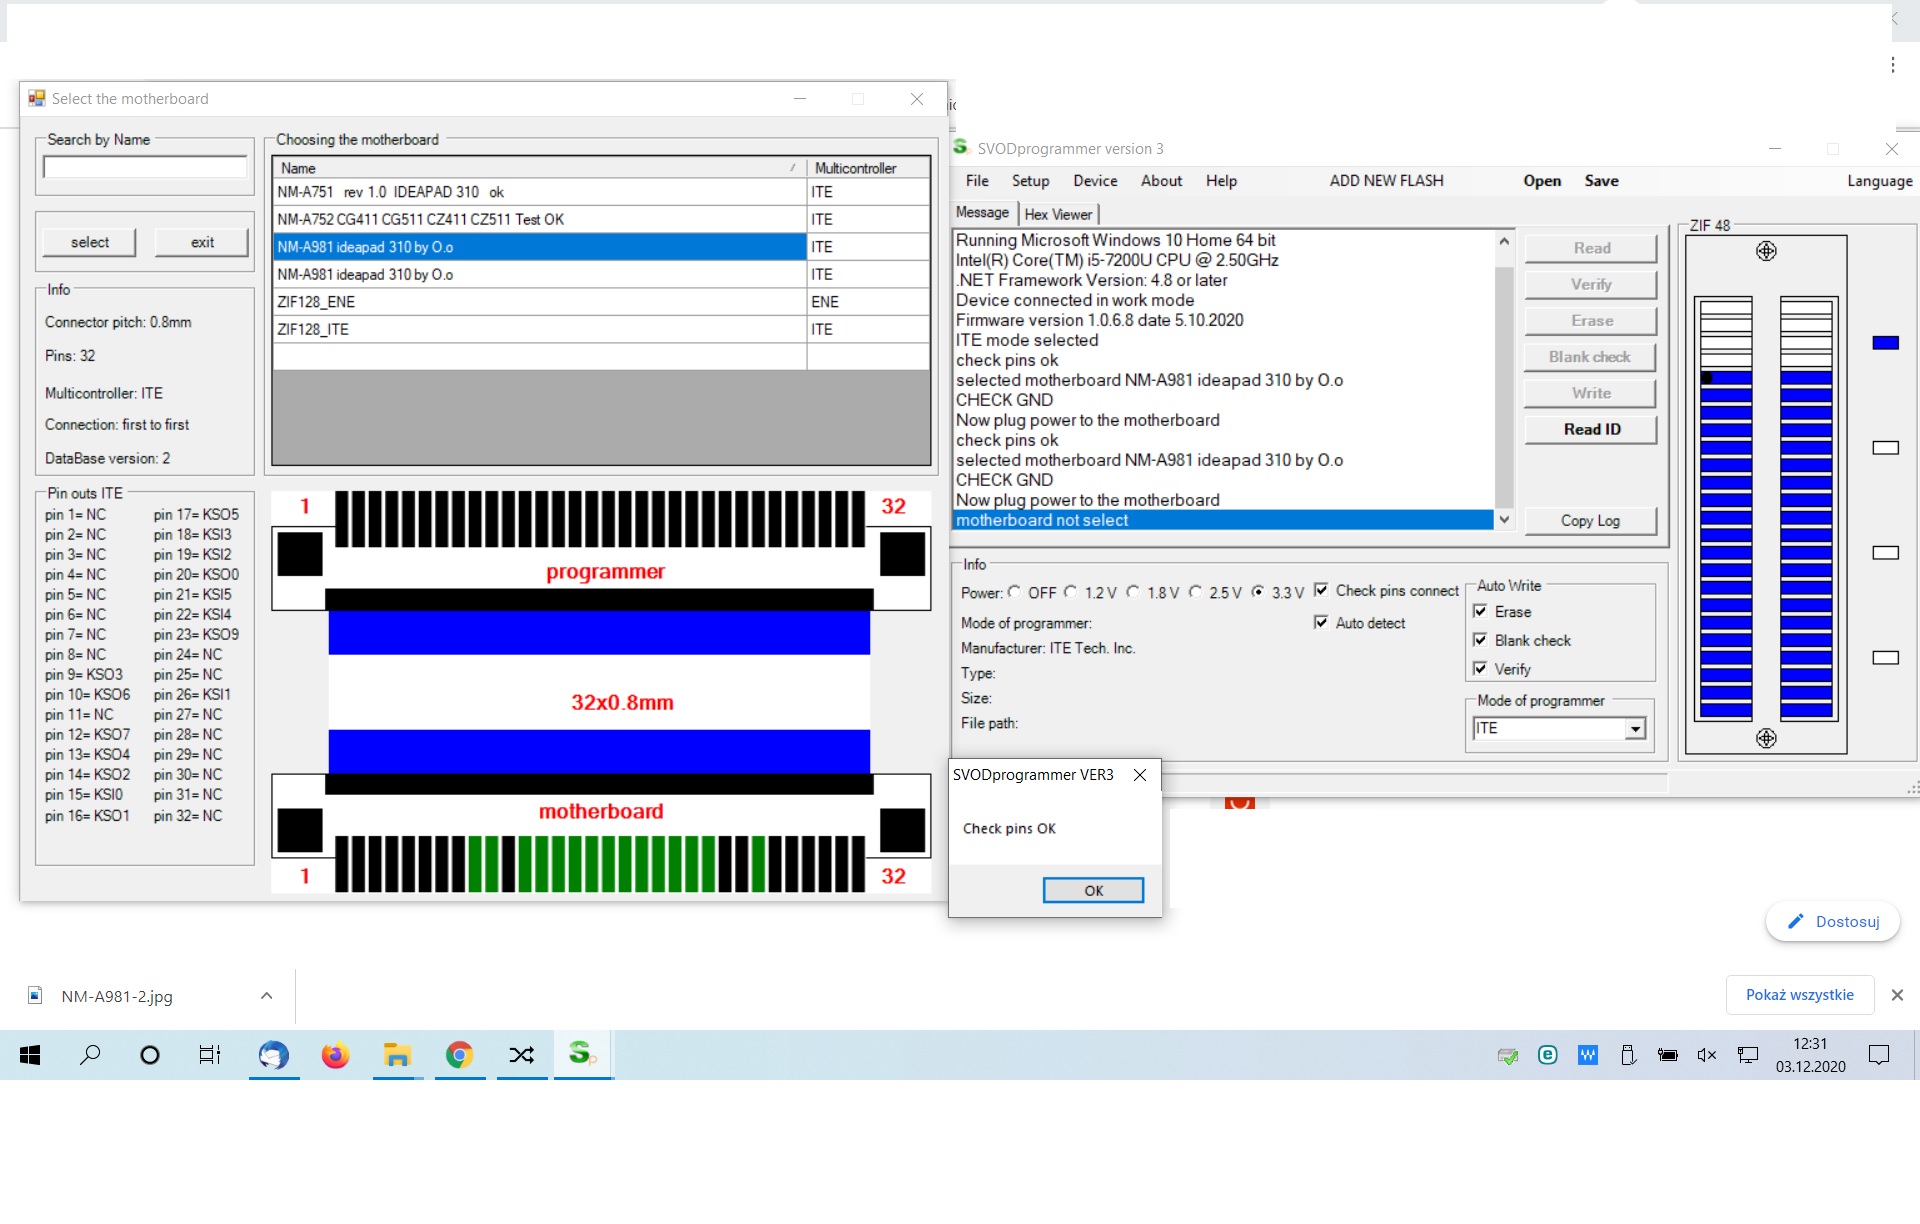Image resolution: width=1920 pixels, height=1224 pixels.
Task: Click the NM-A981-2.jpg download file icon
Action: 35,996
